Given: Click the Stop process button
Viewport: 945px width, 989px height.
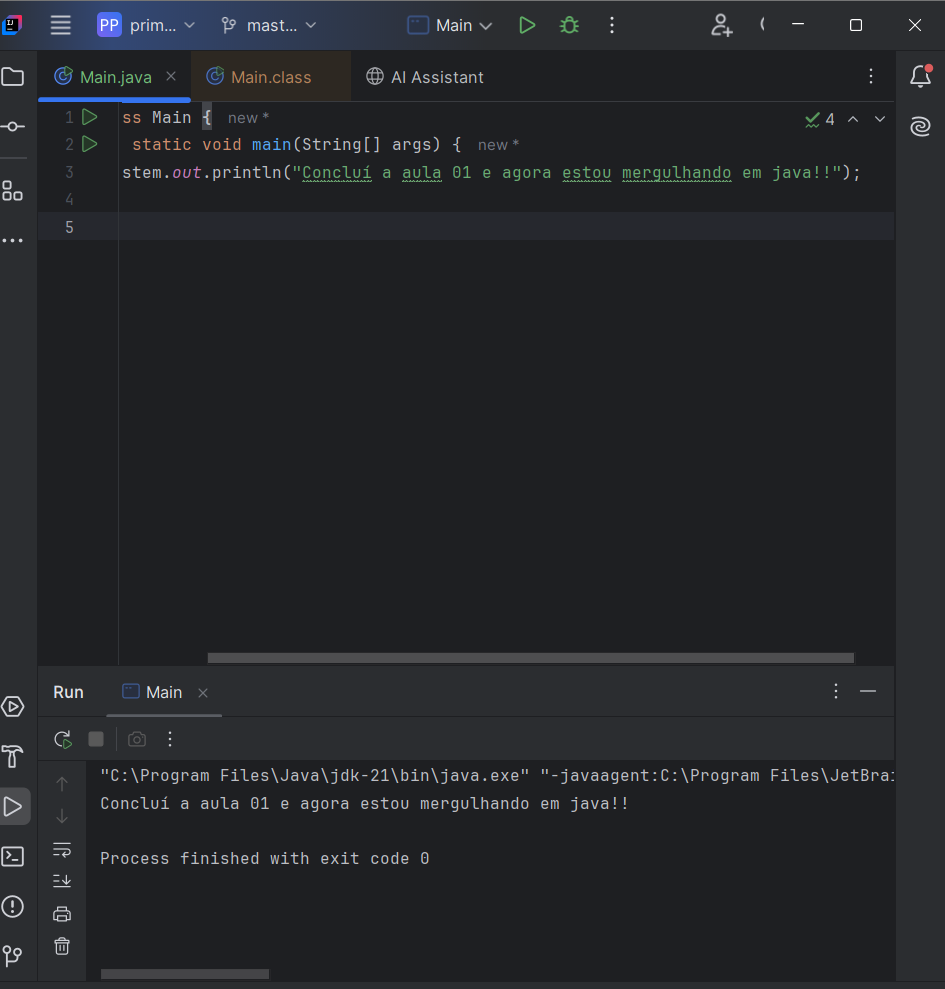Looking at the screenshot, I should 96,739.
